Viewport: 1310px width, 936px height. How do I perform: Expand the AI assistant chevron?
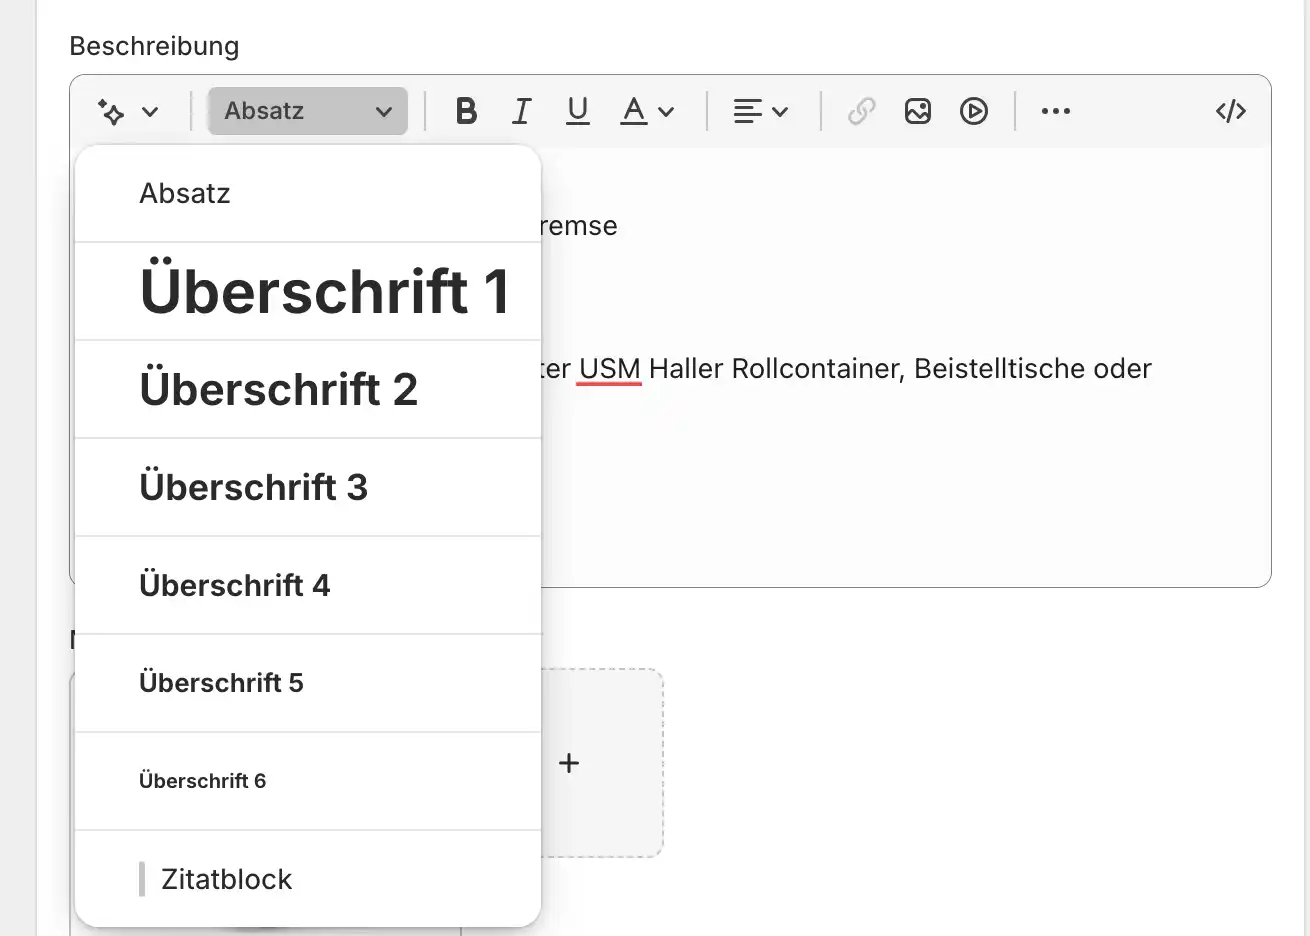coord(151,111)
